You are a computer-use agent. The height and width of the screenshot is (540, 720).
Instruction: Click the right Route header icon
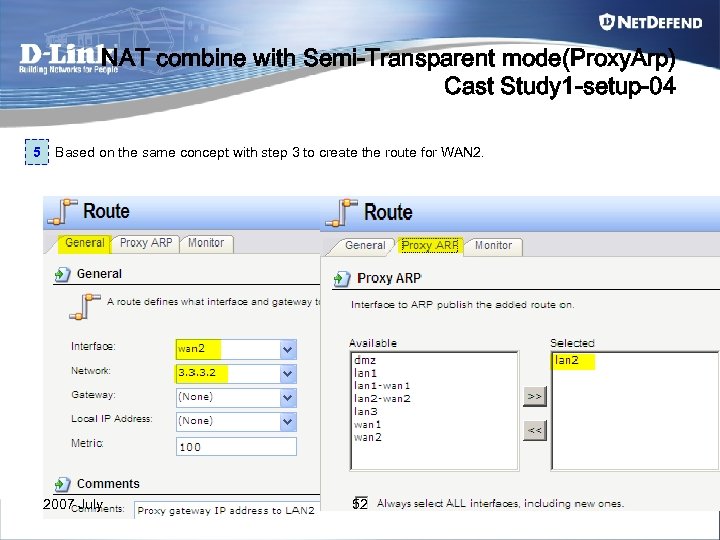click(x=341, y=213)
